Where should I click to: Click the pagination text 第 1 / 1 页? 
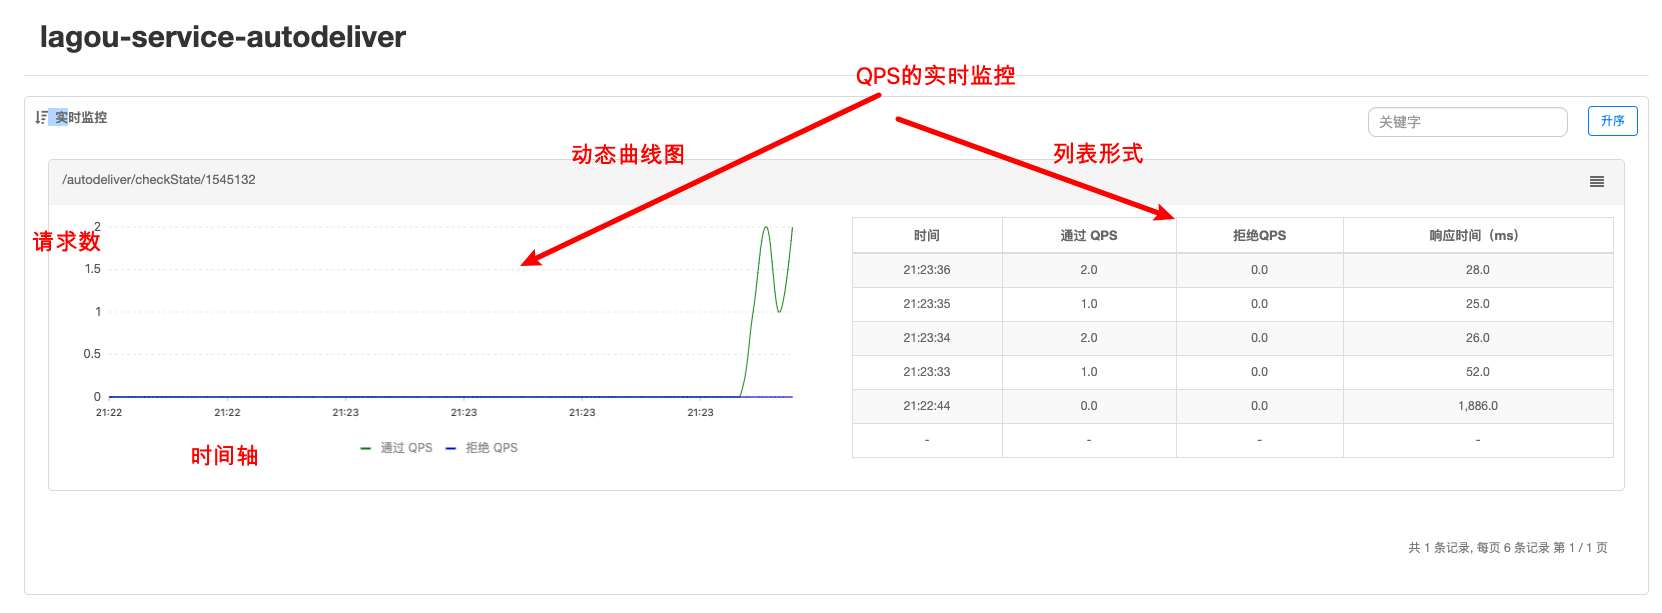pos(1580,548)
